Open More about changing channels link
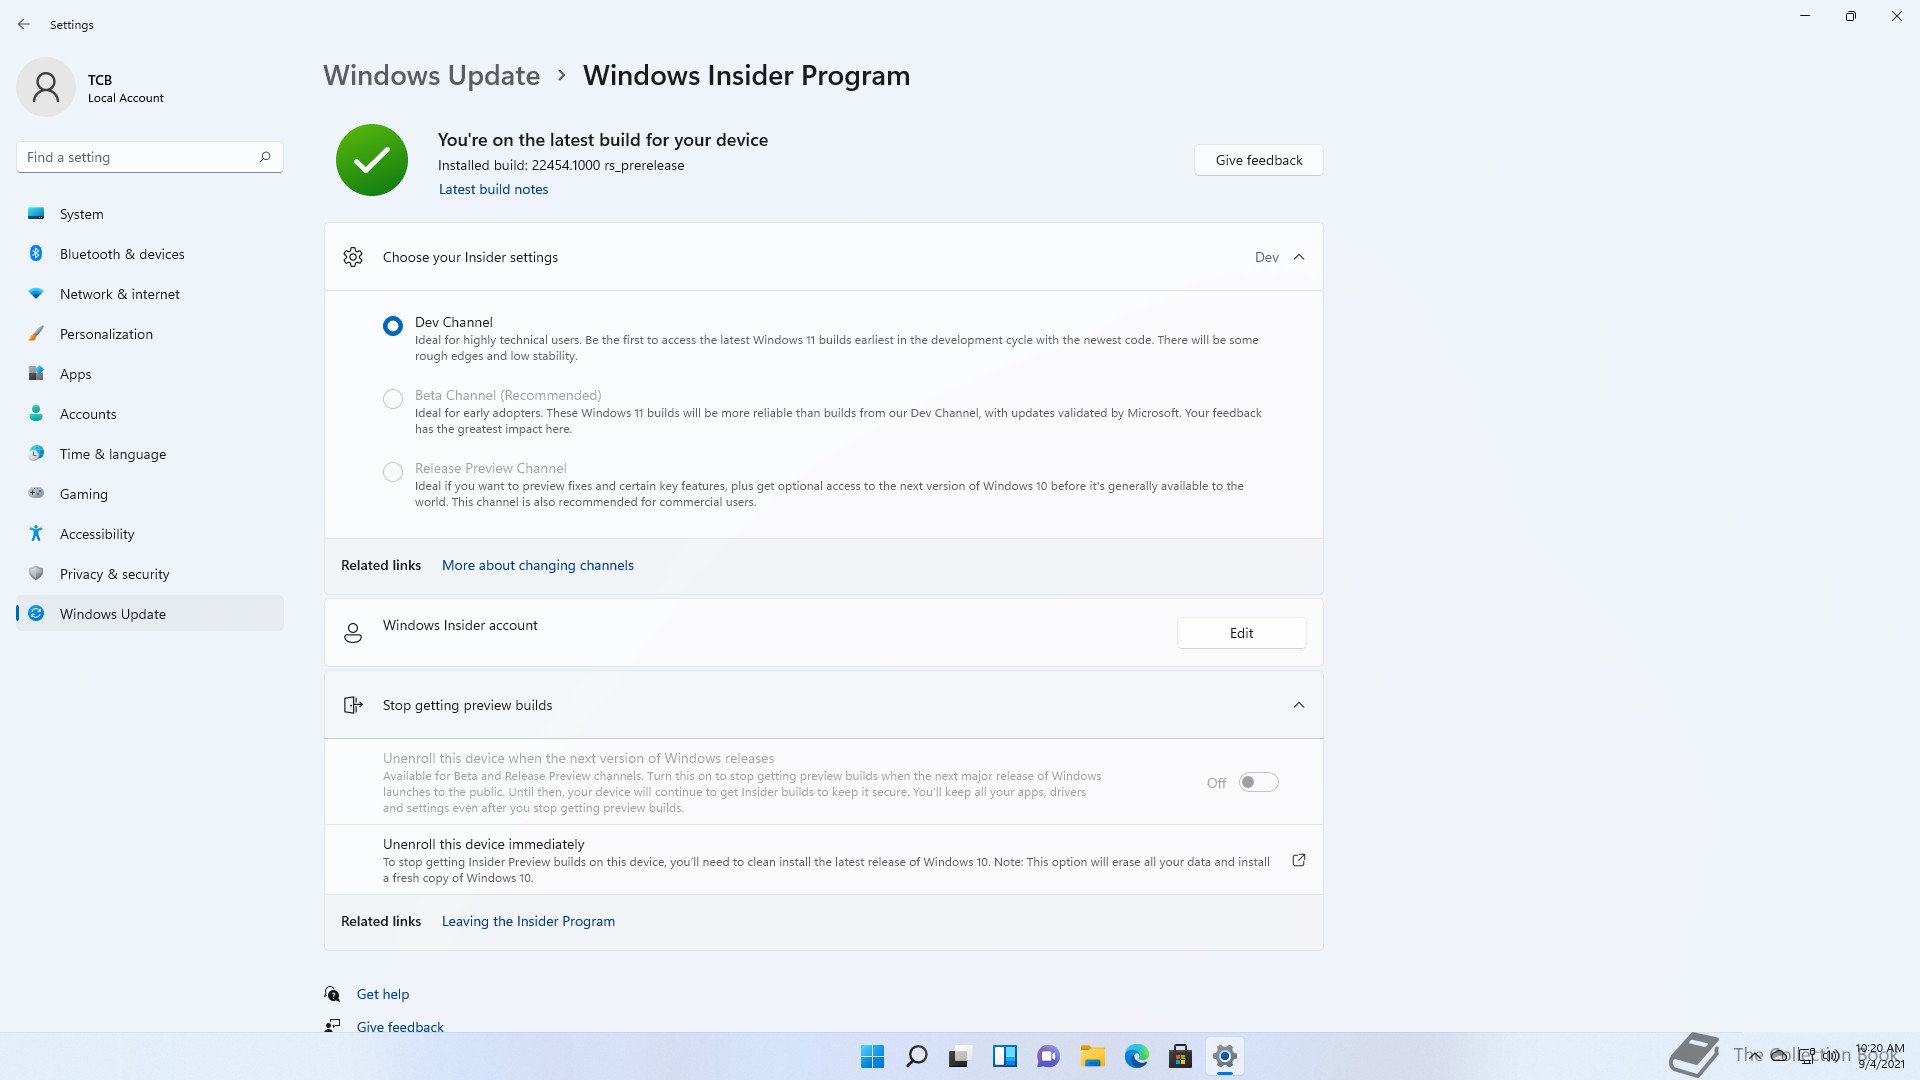 coord(538,565)
